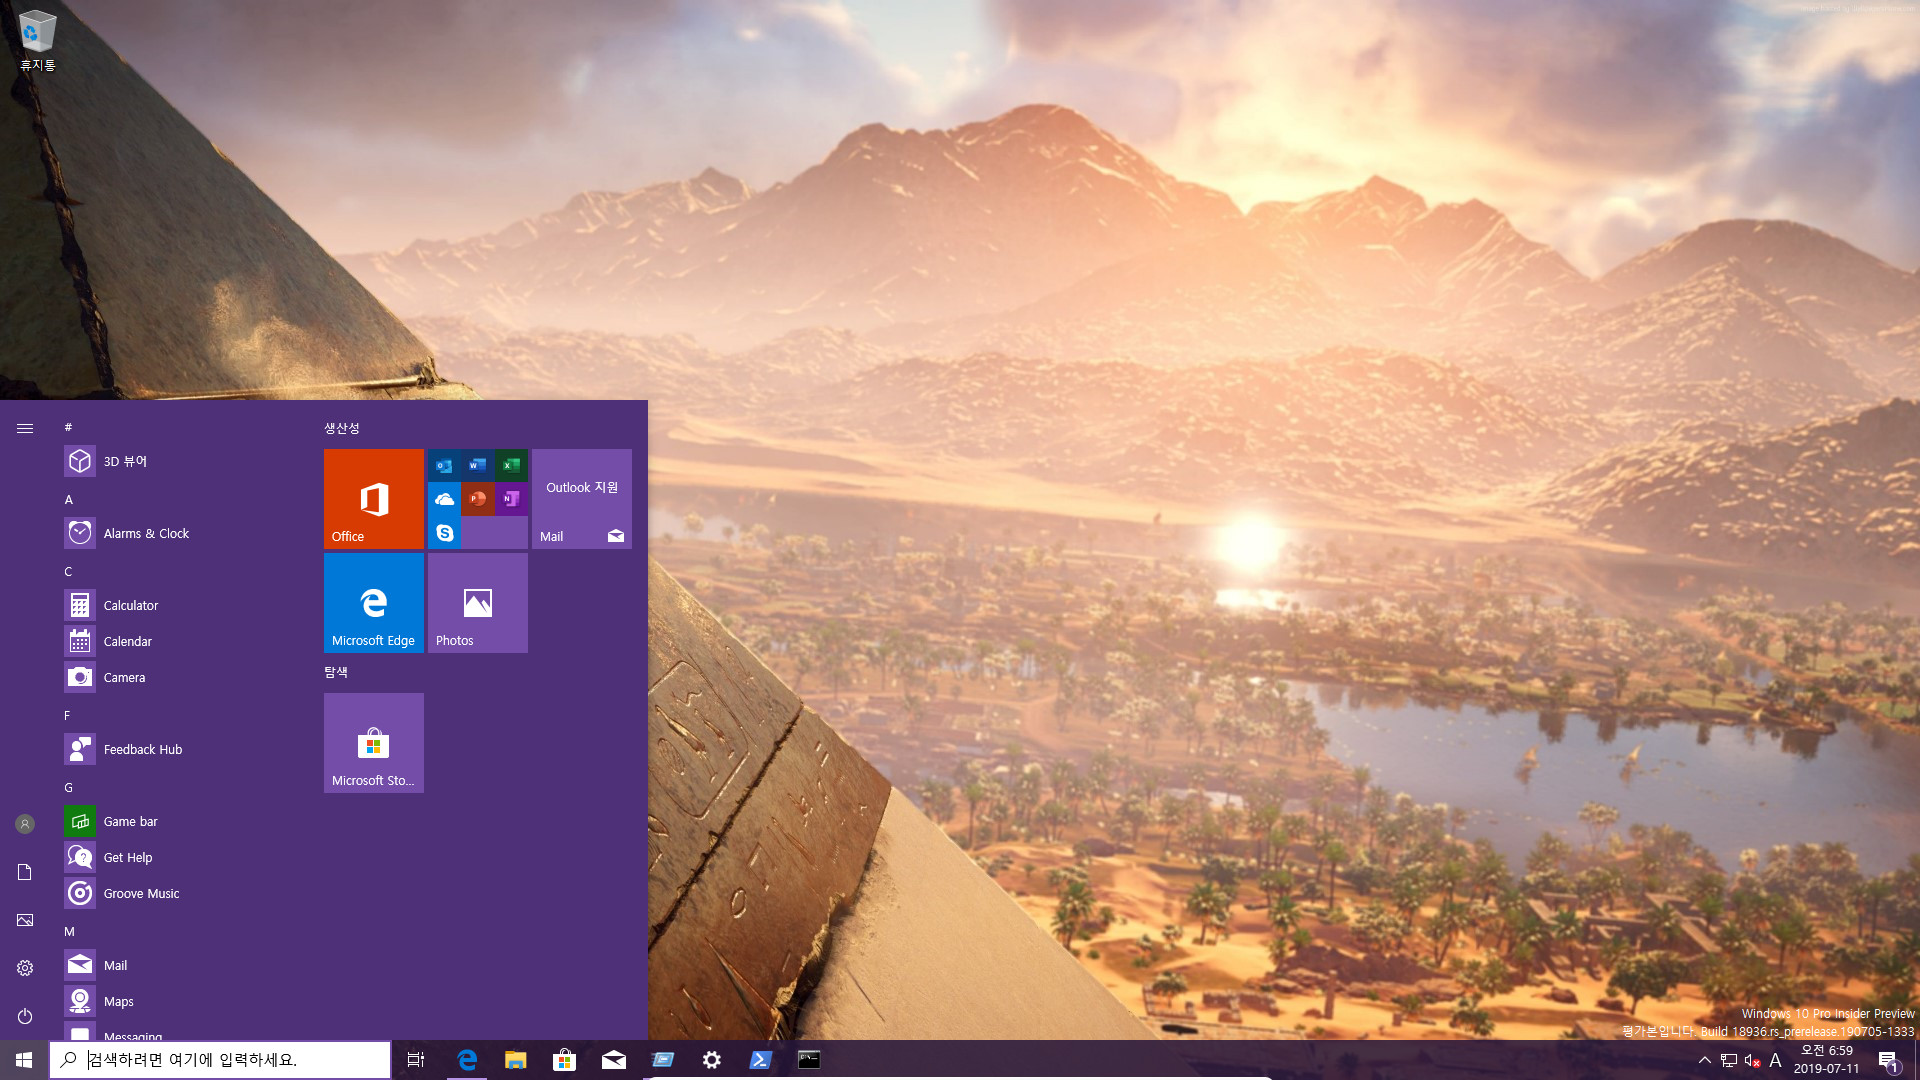Open Outlook in Office apps tile
This screenshot has width=1920, height=1080.
444,465
